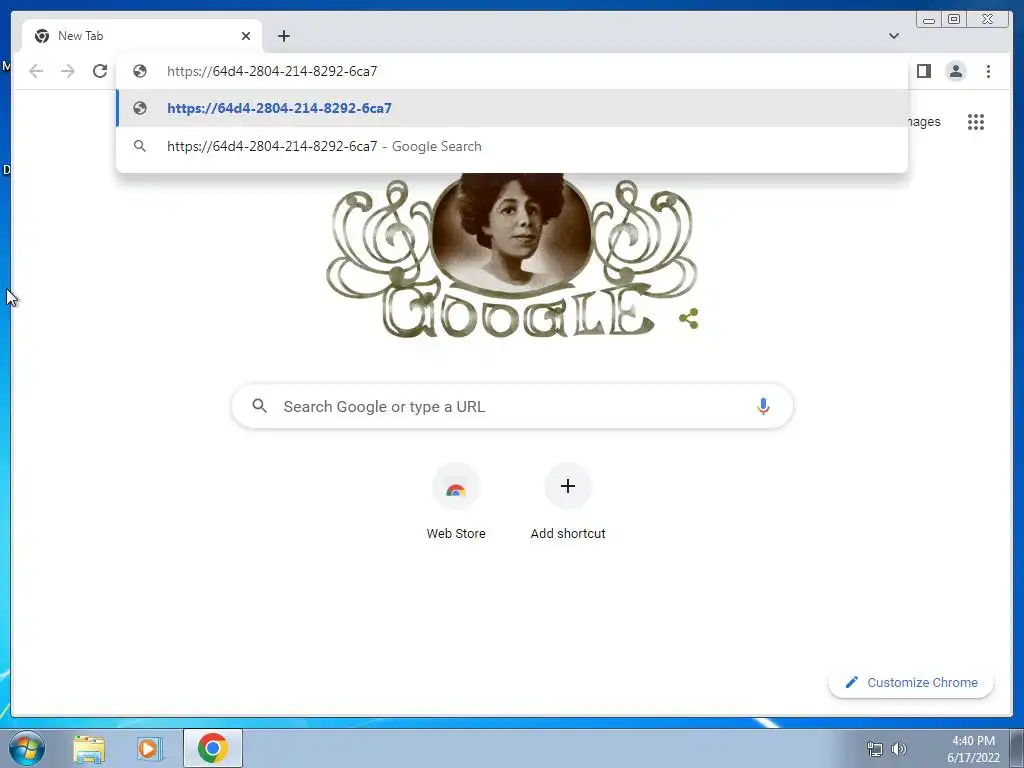Open the Google apps grid

point(976,122)
